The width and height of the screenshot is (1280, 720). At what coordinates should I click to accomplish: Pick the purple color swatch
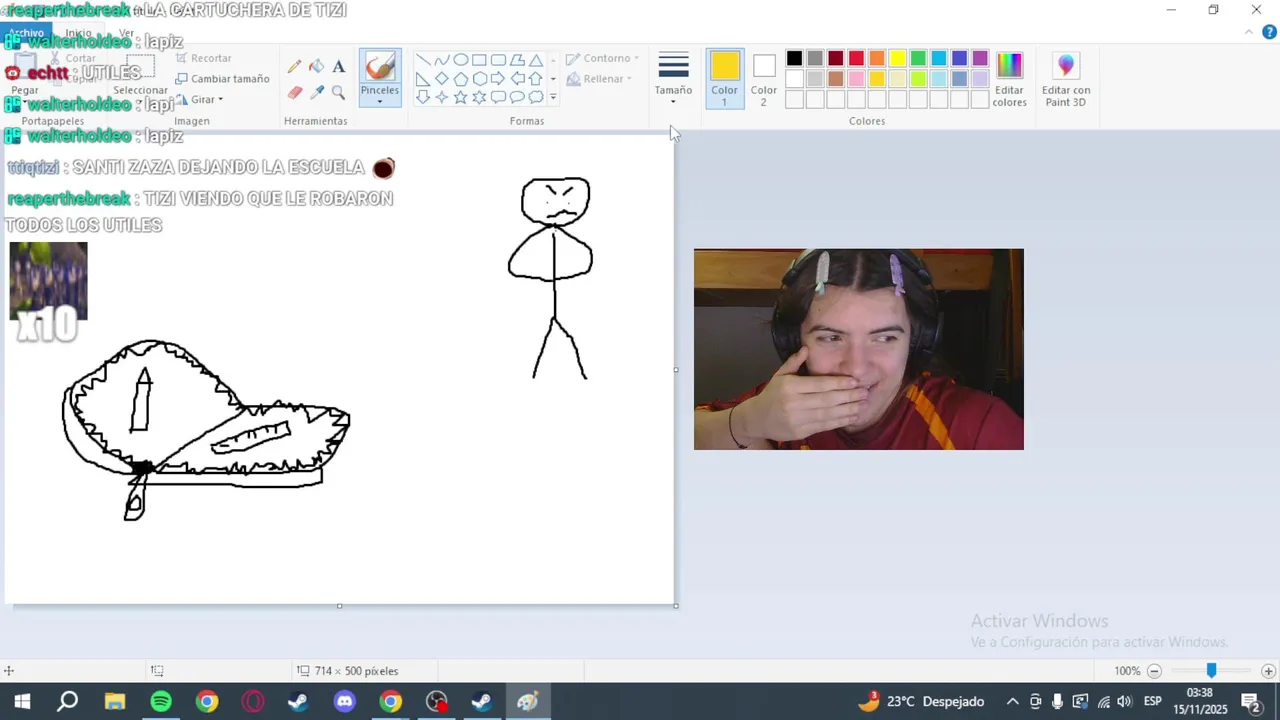tap(980, 59)
